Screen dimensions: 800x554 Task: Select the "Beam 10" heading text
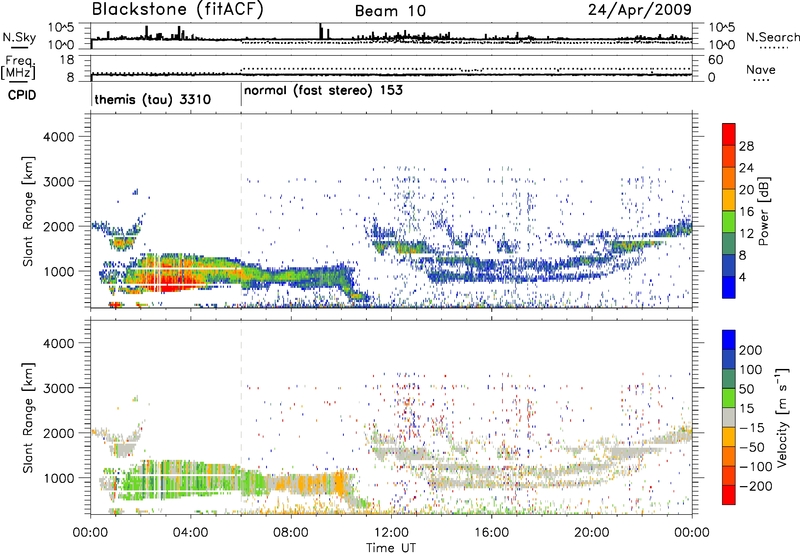(391, 11)
